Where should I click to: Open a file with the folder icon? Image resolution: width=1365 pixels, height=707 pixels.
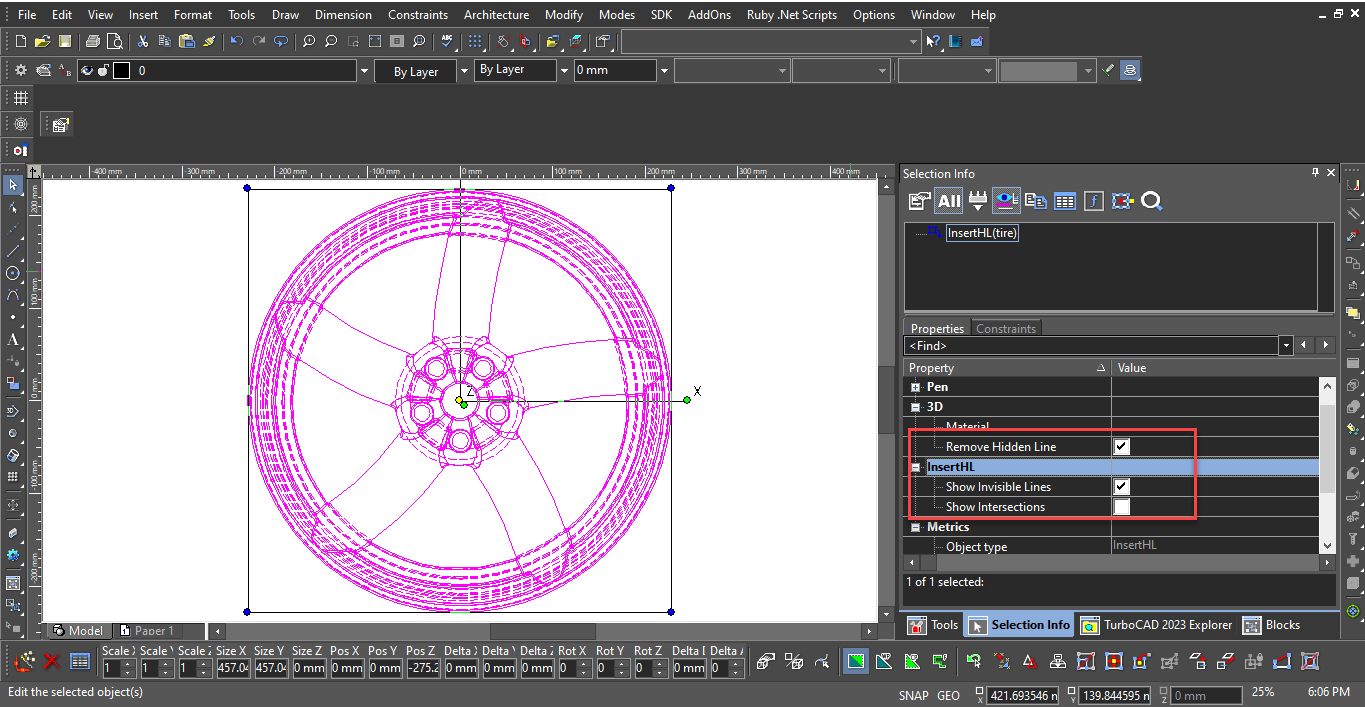tap(42, 41)
